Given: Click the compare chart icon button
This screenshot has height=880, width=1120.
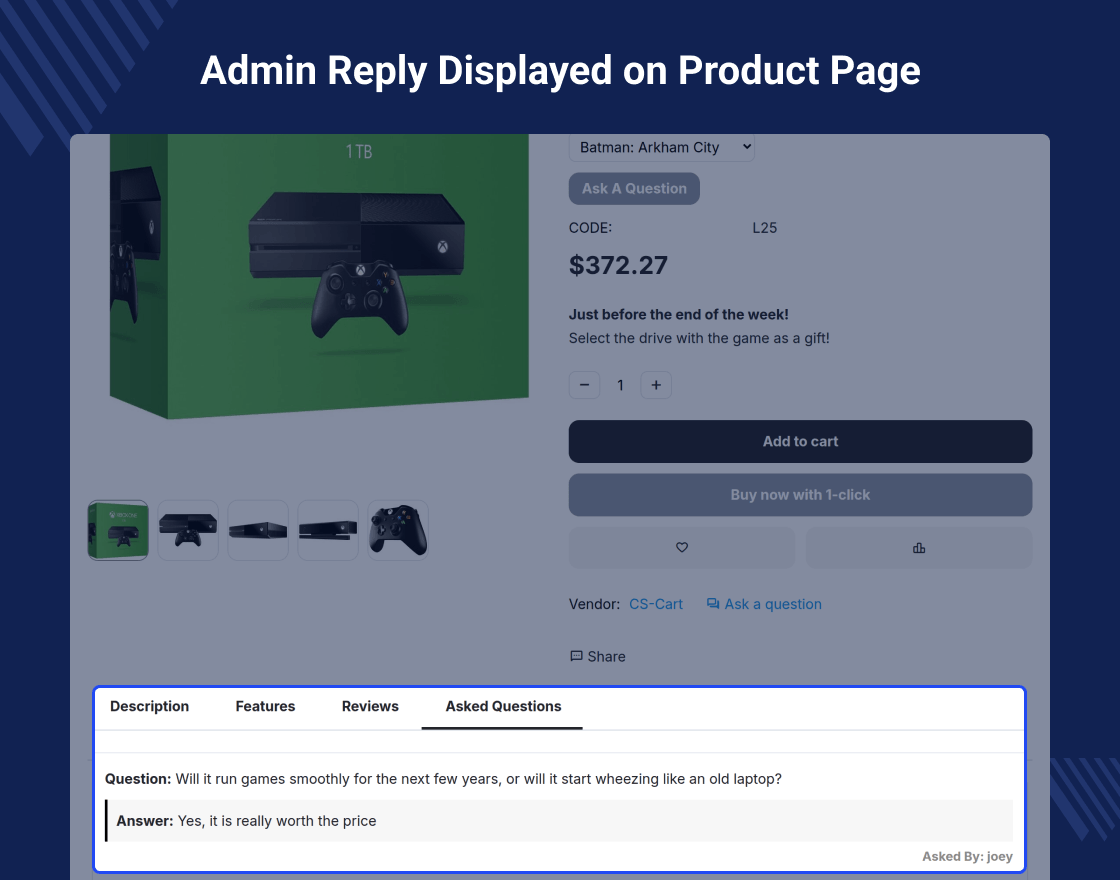Looking at the screenshot, I should (x=919, y=548).
